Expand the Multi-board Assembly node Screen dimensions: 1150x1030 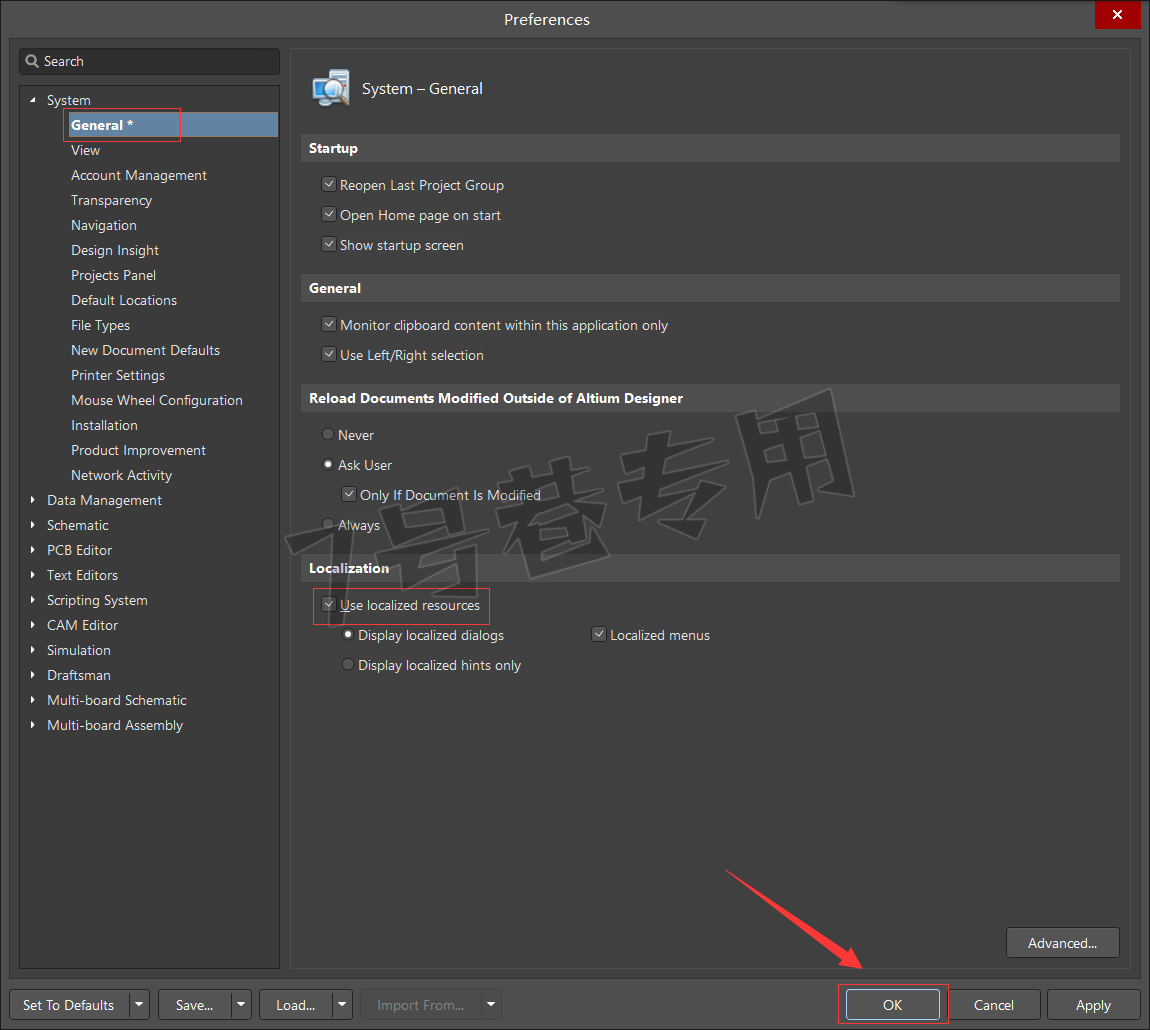32,725
